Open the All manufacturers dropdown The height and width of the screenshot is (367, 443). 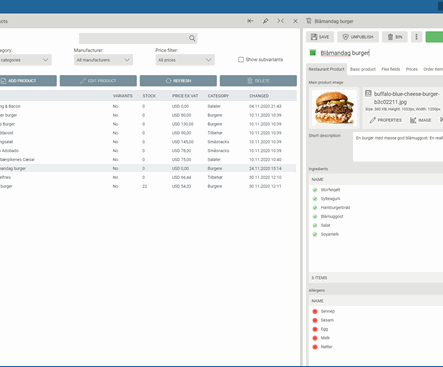[x=103, y=60]
